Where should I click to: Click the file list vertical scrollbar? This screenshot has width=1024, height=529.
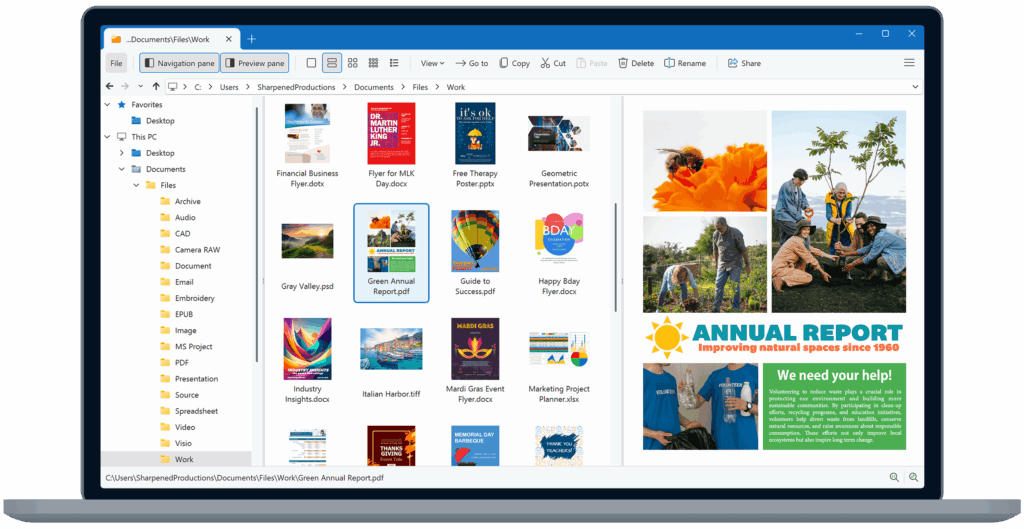615,257
